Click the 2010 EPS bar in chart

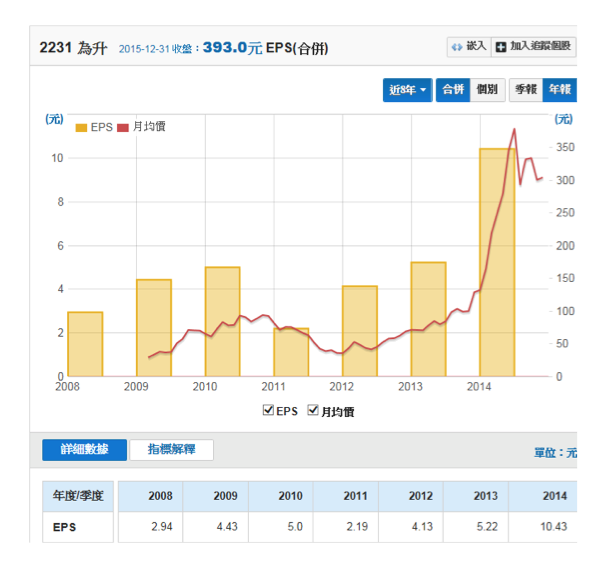[222, 322]
